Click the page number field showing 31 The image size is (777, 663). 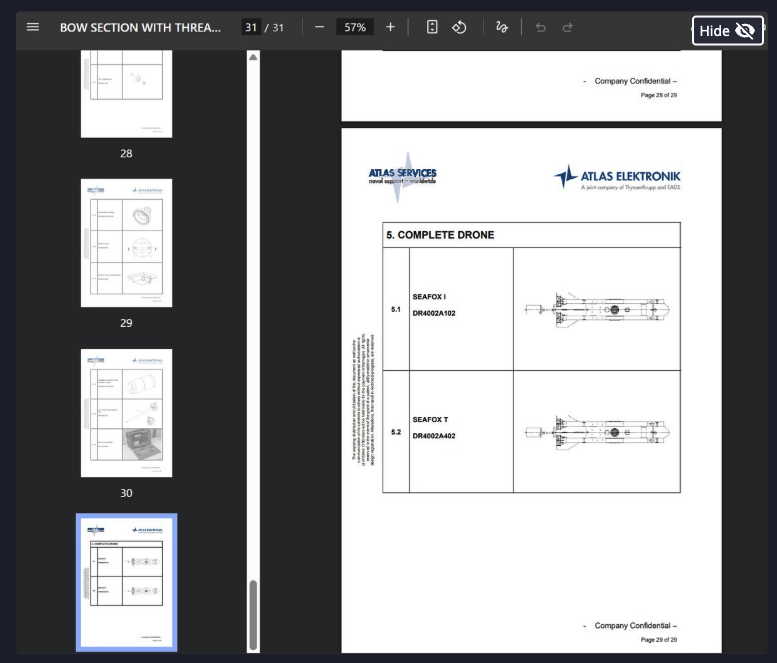click(x=251, y=27)
